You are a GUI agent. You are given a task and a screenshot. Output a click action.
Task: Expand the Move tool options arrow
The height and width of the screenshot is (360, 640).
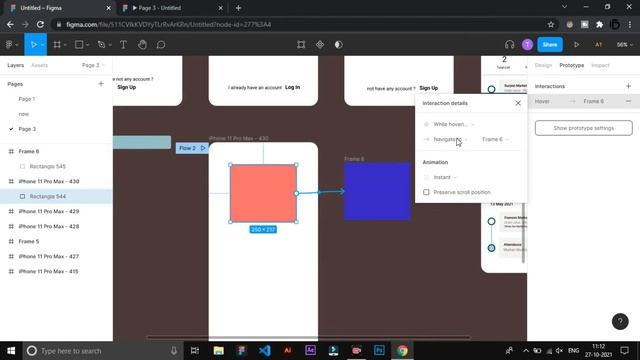pyautogui.click(x=42, y=45)
